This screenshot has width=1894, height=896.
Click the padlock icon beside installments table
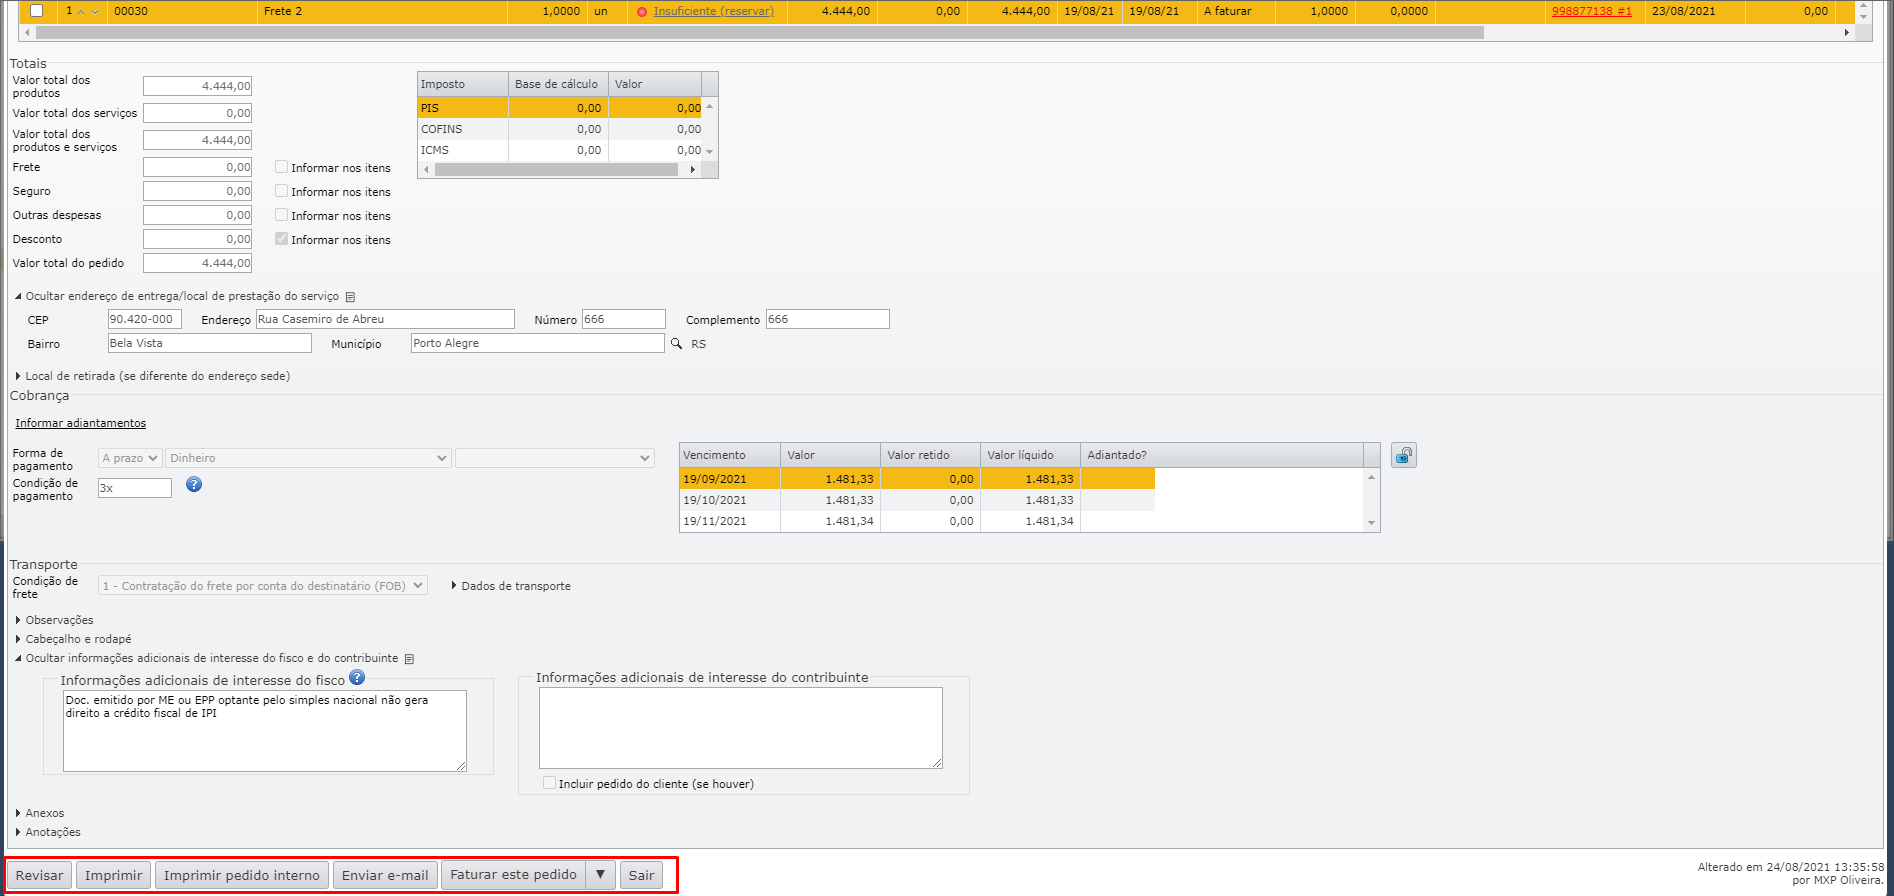tap(1404, 456)
